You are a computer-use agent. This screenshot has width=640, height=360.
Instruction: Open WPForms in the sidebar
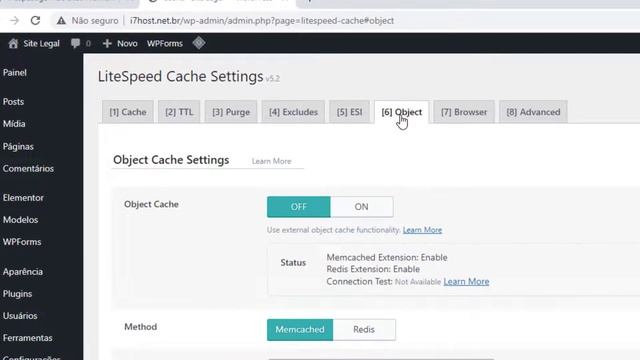(22, 242)
